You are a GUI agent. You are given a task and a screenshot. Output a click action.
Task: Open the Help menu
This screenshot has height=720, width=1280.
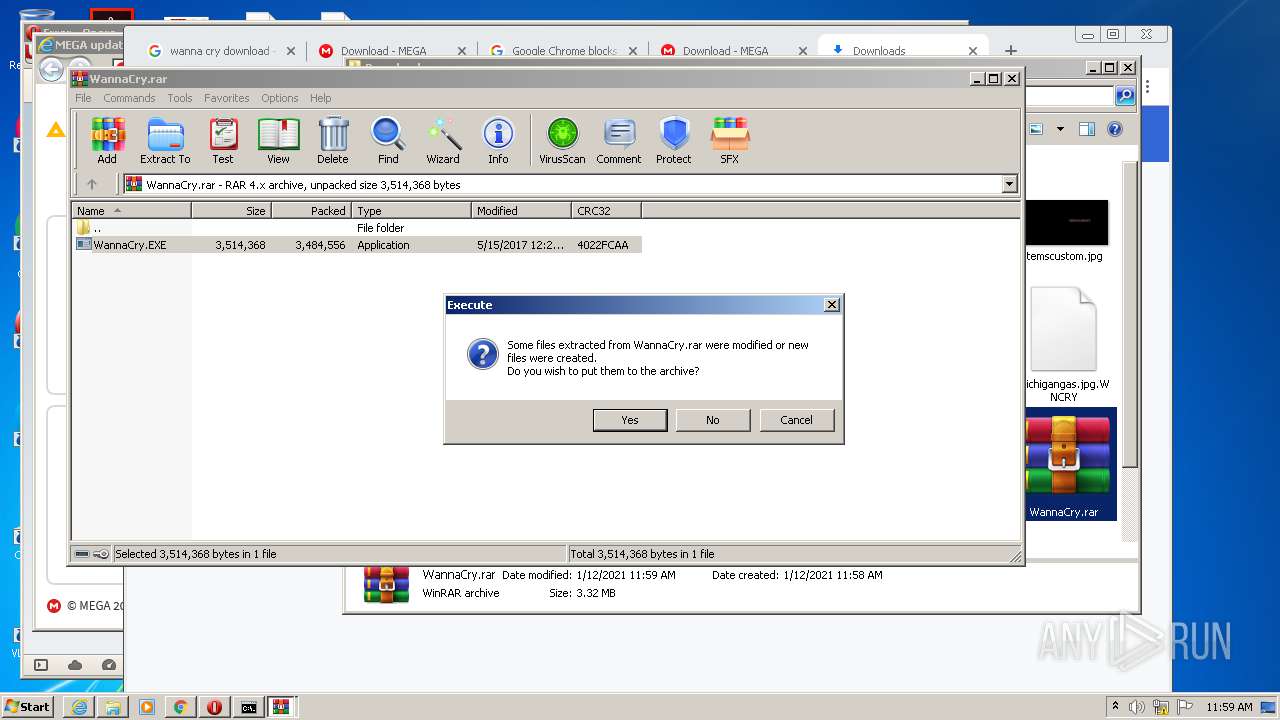point(320,98)
